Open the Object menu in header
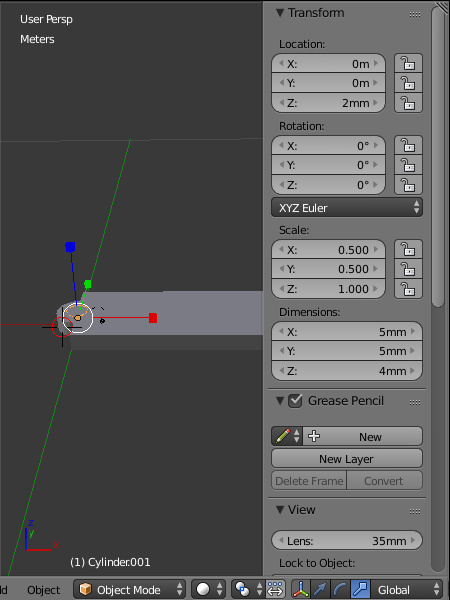This screenshot has width=450, height=600. (x=44, y=590)
